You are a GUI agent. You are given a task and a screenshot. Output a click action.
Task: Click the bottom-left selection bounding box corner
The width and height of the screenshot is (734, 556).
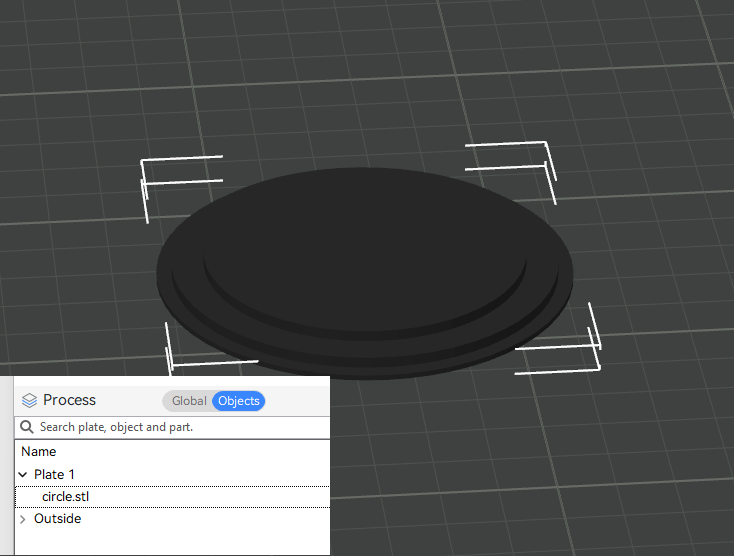click(172, 366)
